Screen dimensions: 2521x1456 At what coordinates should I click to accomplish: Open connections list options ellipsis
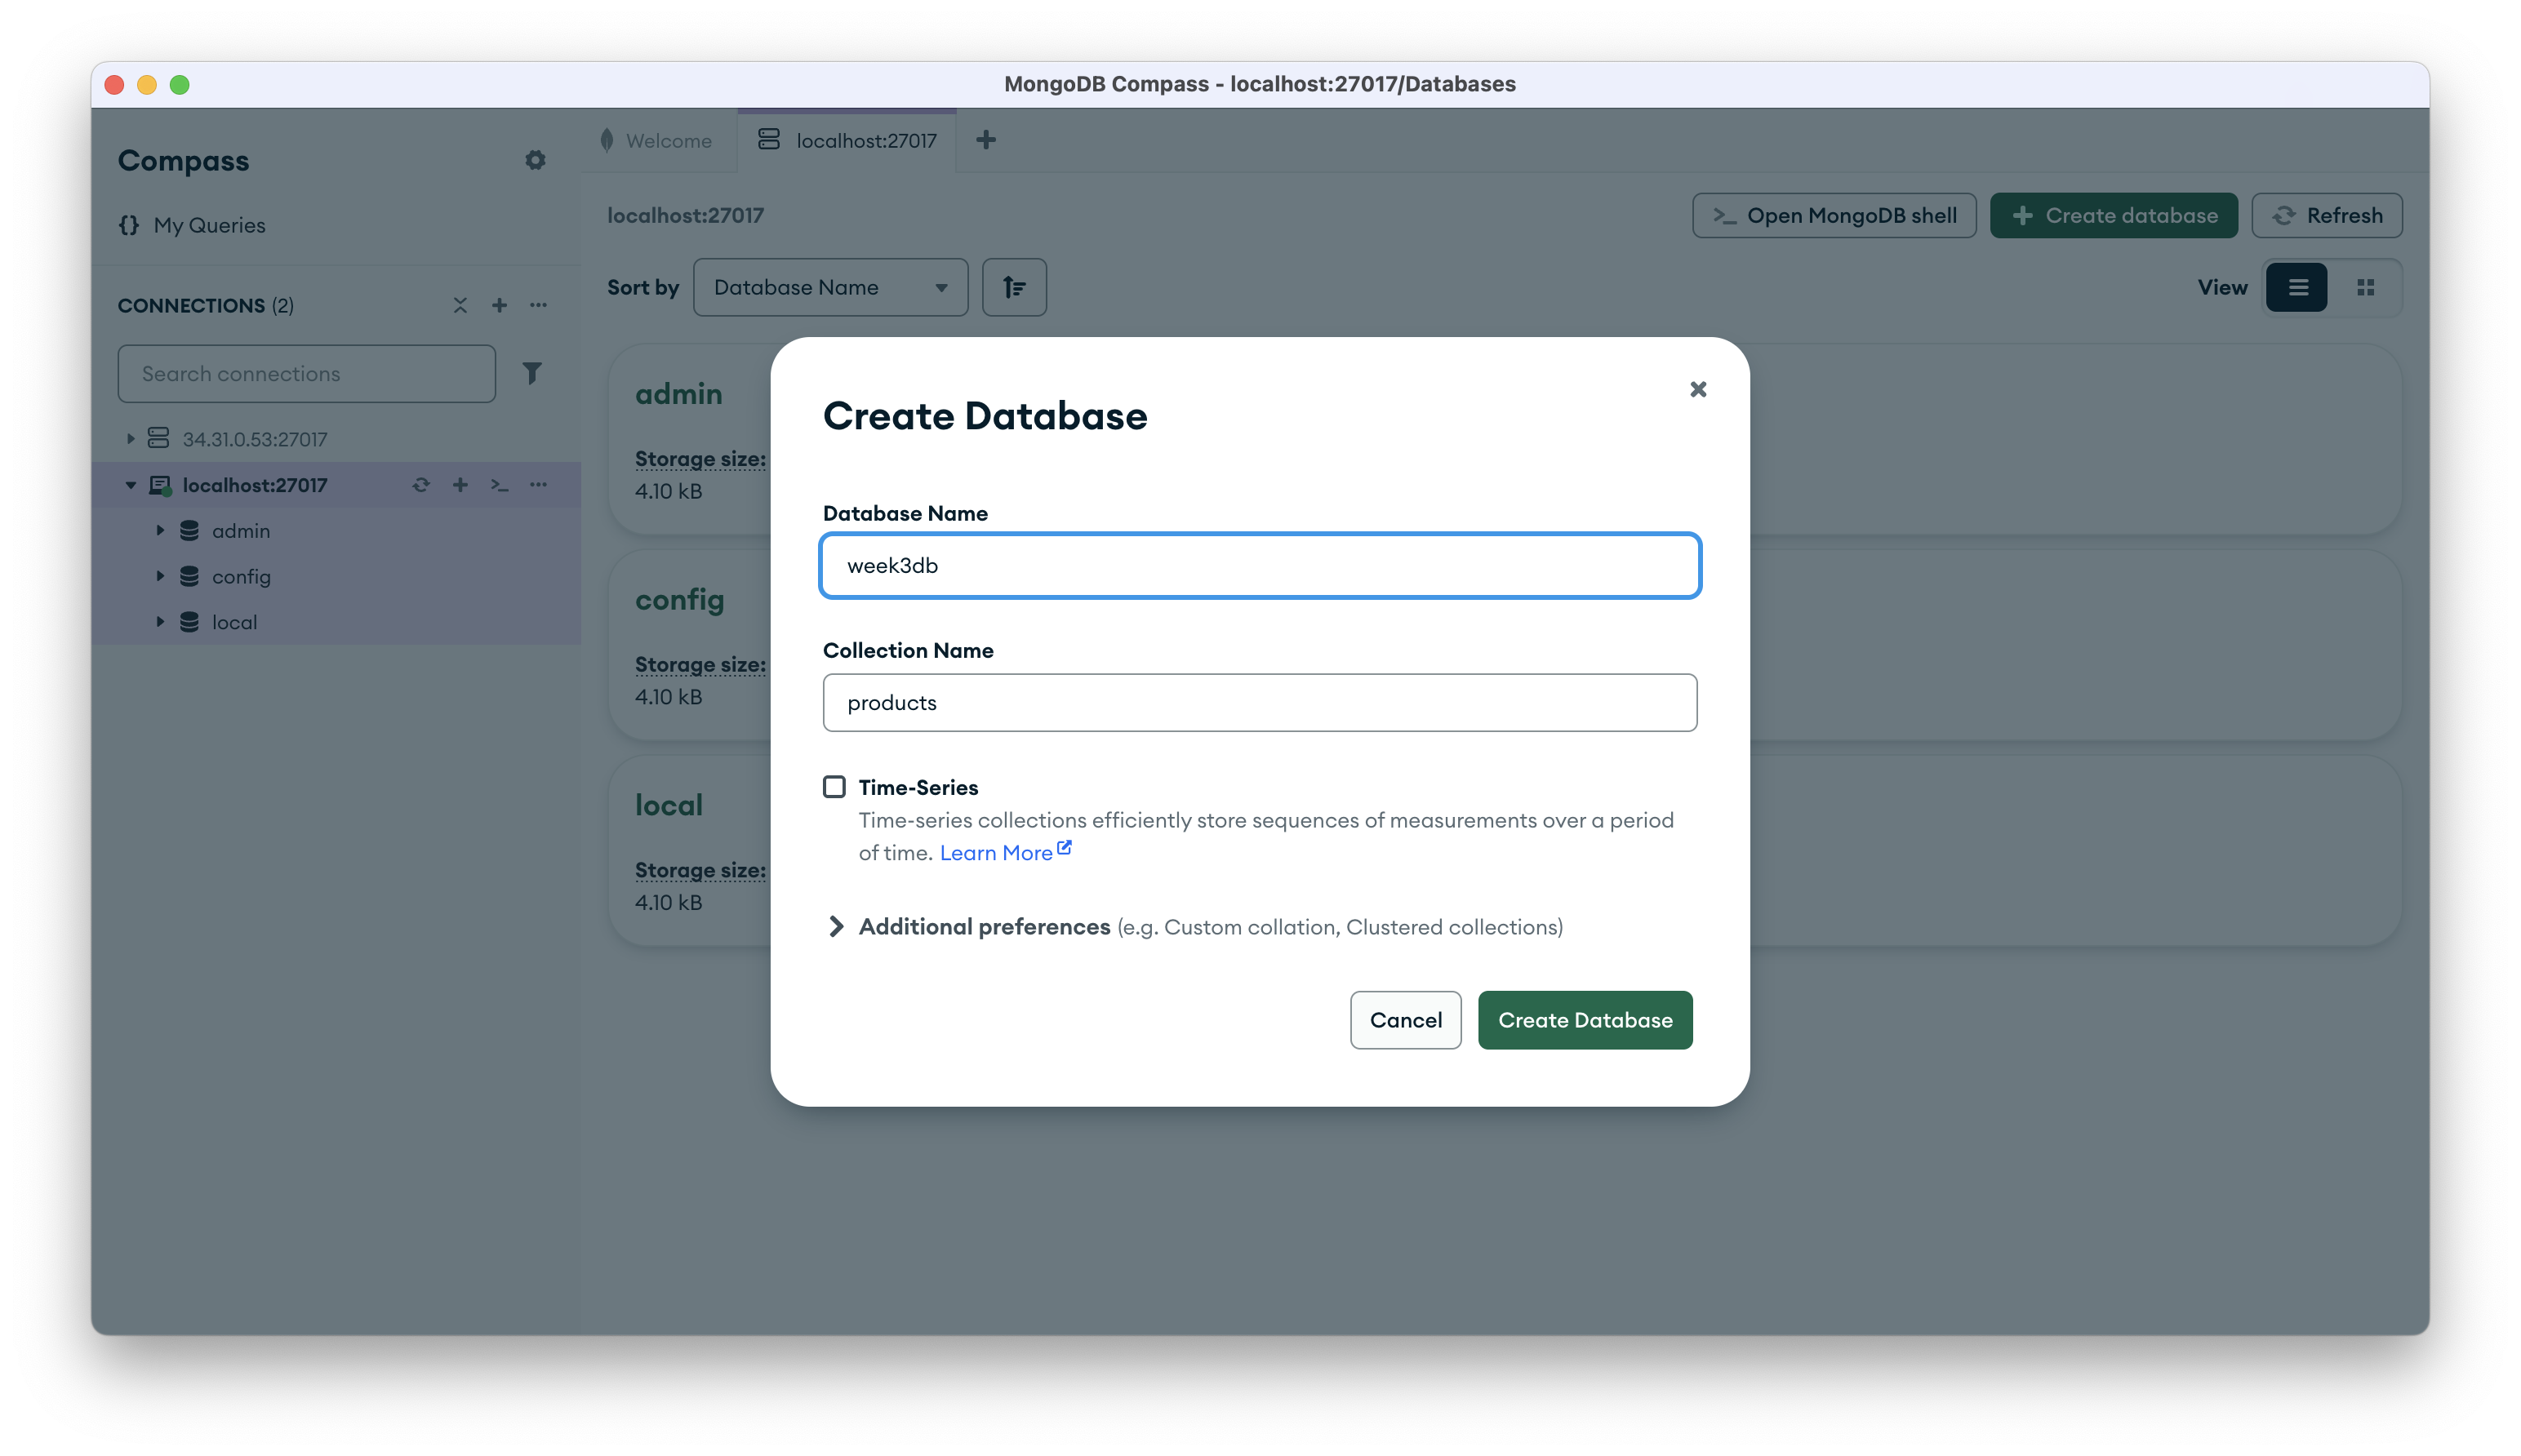[538, 305]
